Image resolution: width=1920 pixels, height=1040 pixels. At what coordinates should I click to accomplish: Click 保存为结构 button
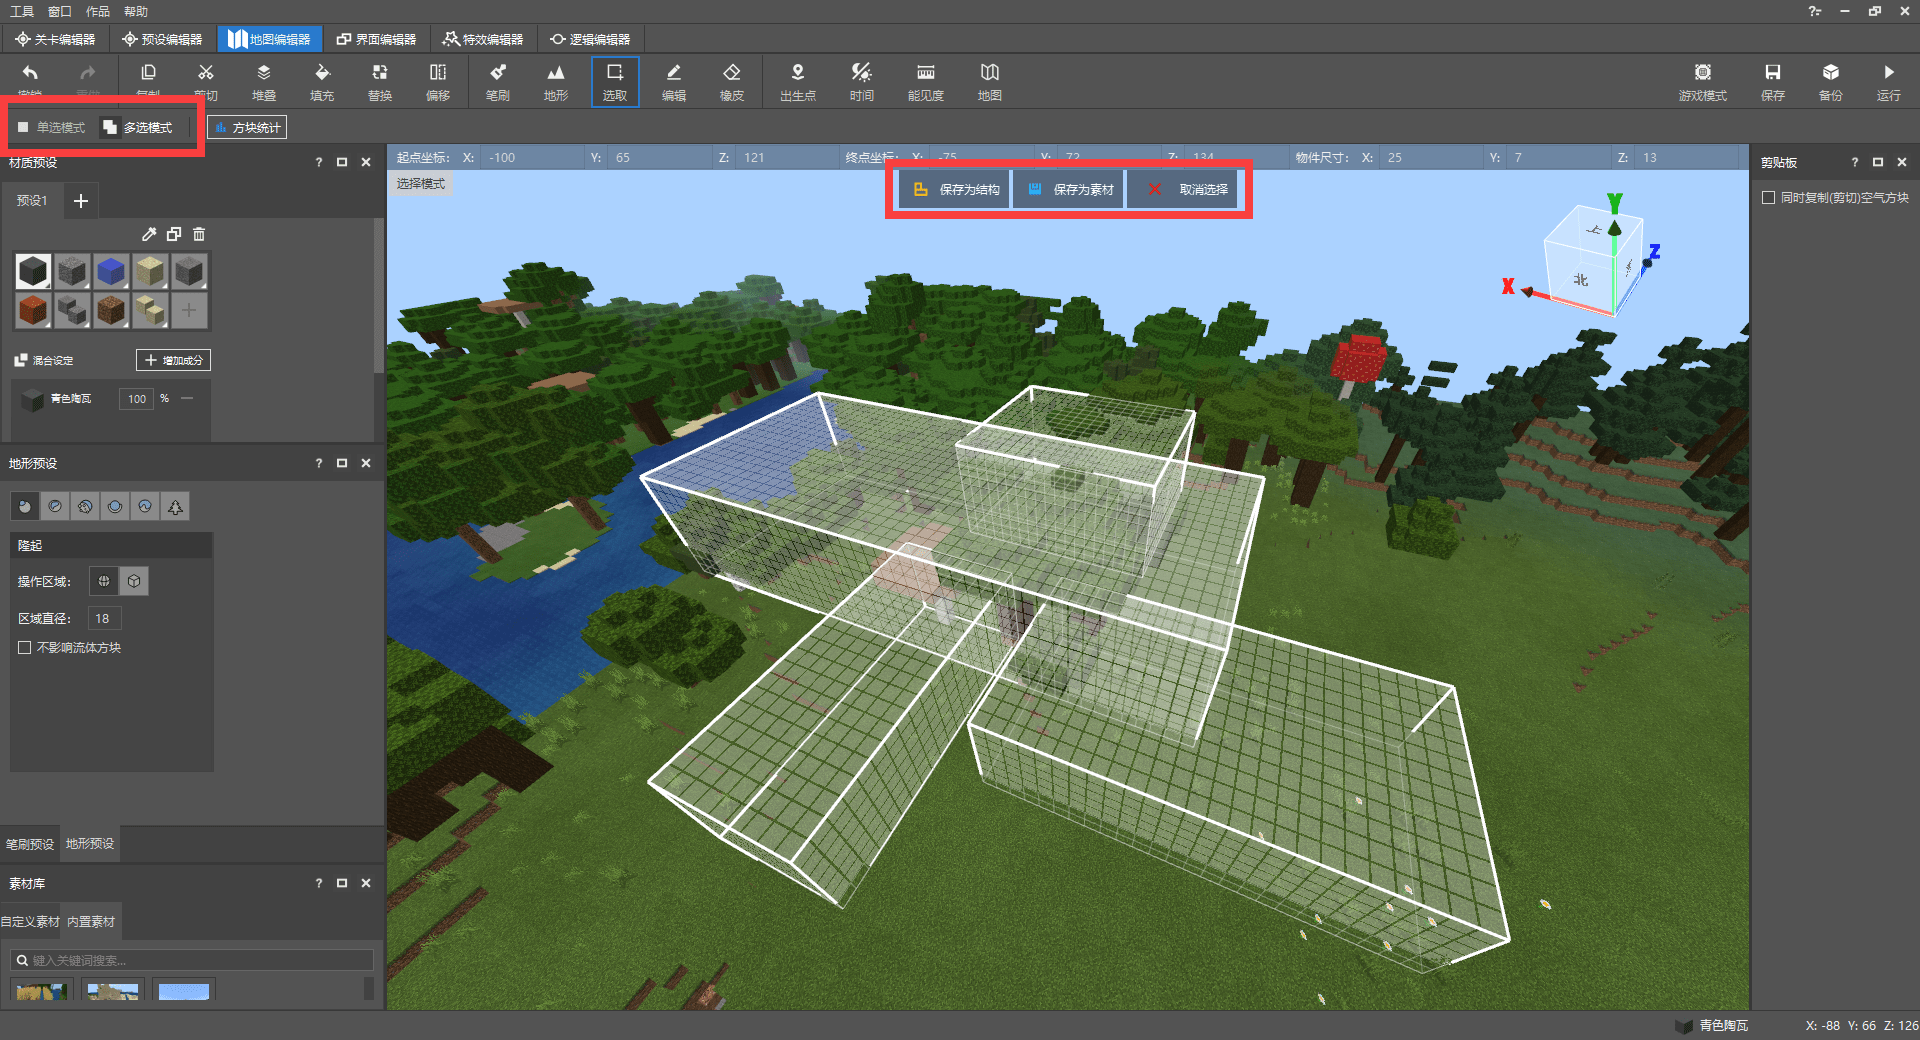pyautogui.click(x=955, y=190)
